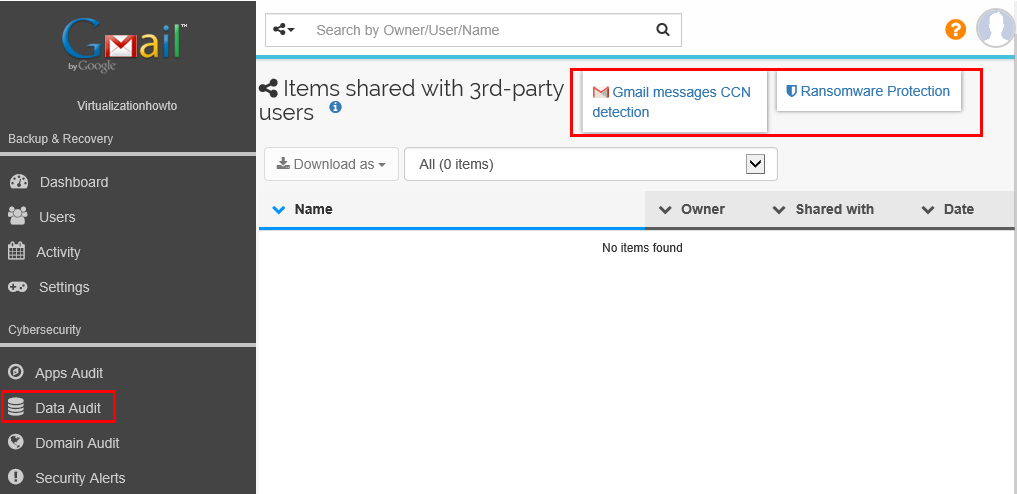Viewport: 1017px width, 494px height.
Task: Click the Dashboard gauge icon
Action: point(19,182)
